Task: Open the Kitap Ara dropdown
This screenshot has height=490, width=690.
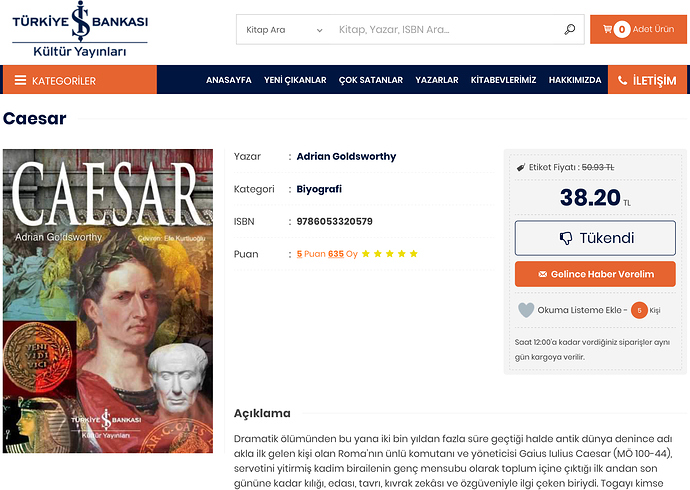Action: click(x=284, y=29)
